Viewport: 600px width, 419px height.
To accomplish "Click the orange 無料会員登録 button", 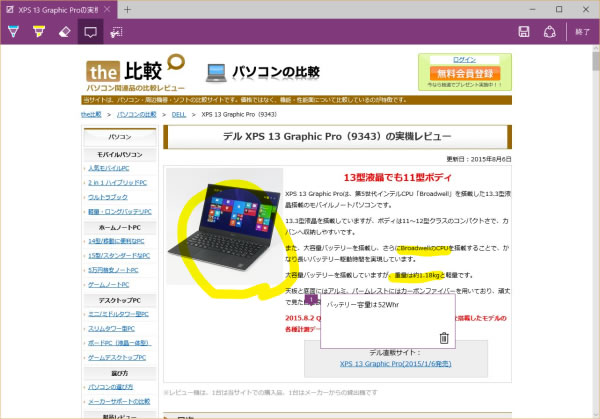I will pos(465,73).
